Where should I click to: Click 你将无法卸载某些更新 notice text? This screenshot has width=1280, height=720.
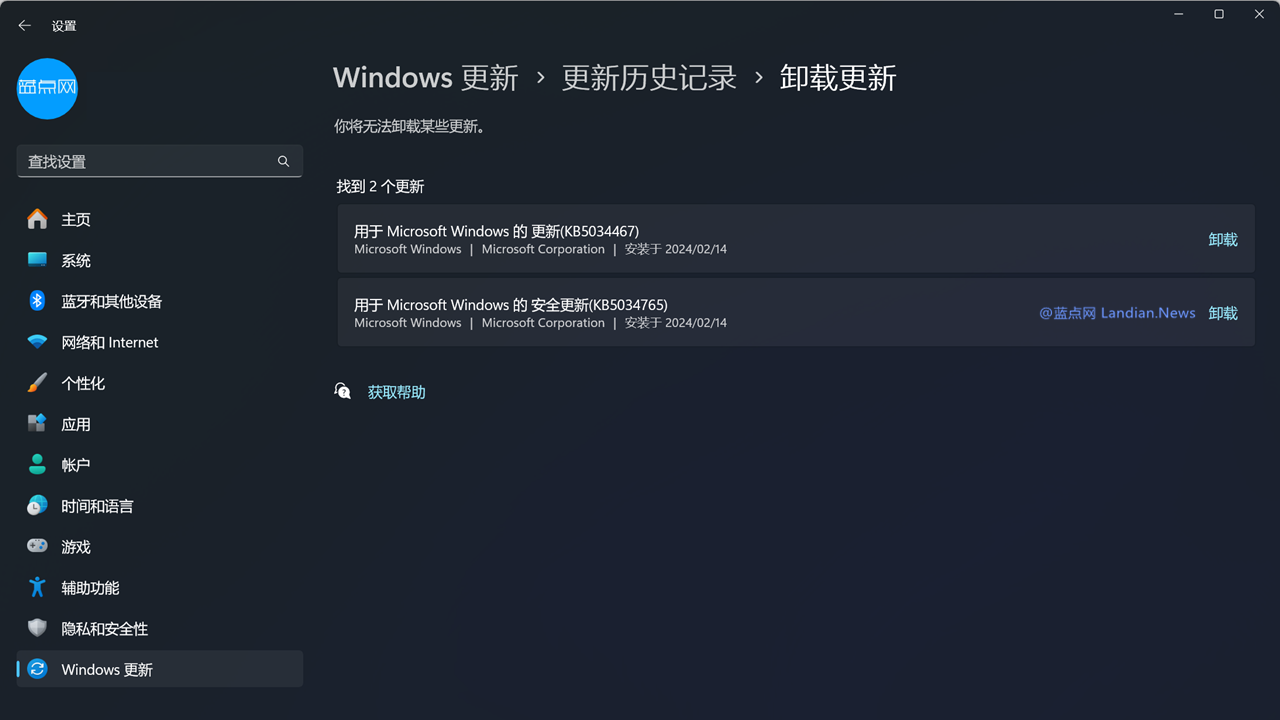tap(409, 127)
